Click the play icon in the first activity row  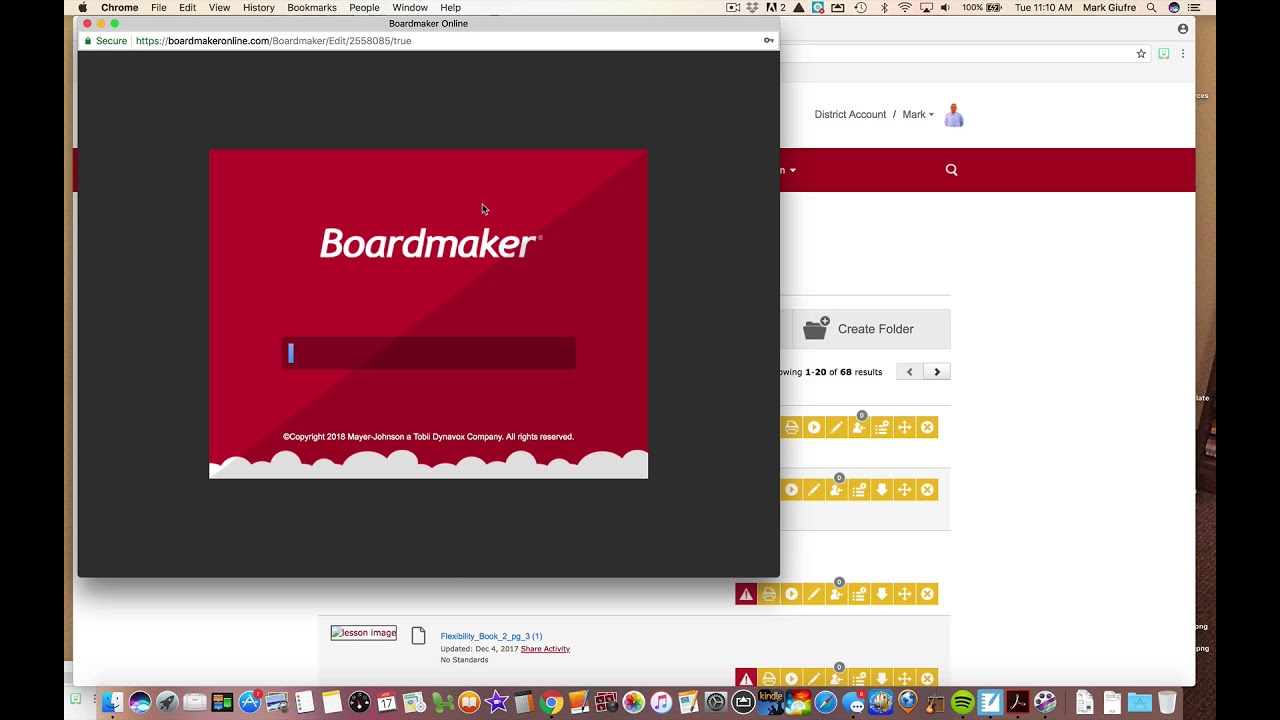[814, 428]
